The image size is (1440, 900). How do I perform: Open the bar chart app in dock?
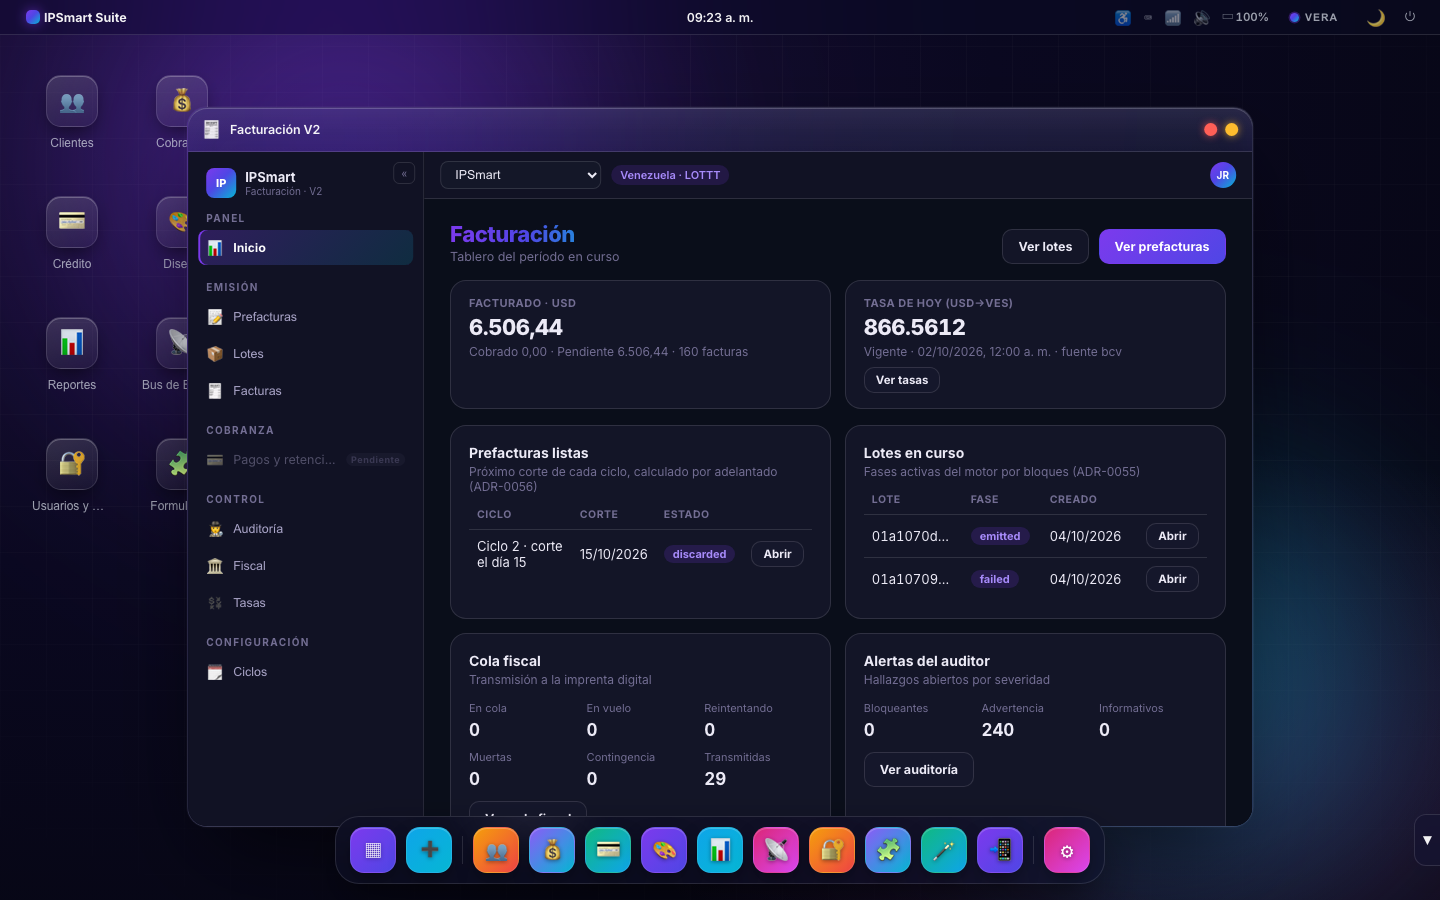[x=720, y=850]
